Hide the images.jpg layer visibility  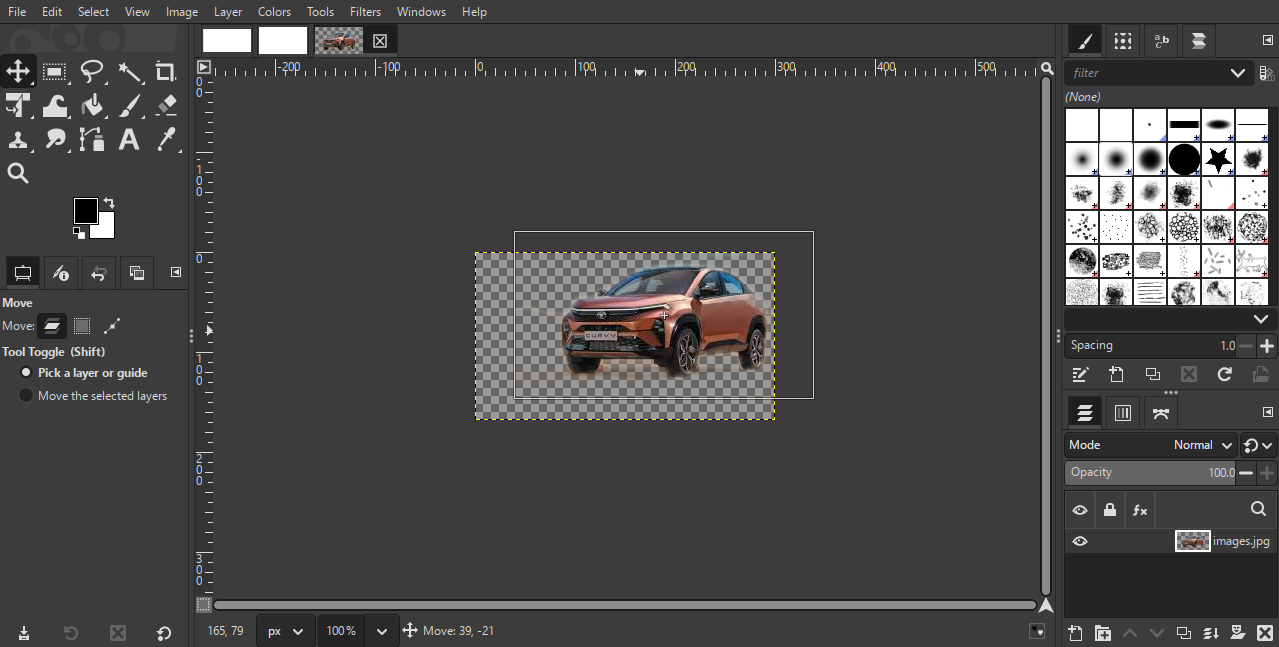click(1080, 541)
